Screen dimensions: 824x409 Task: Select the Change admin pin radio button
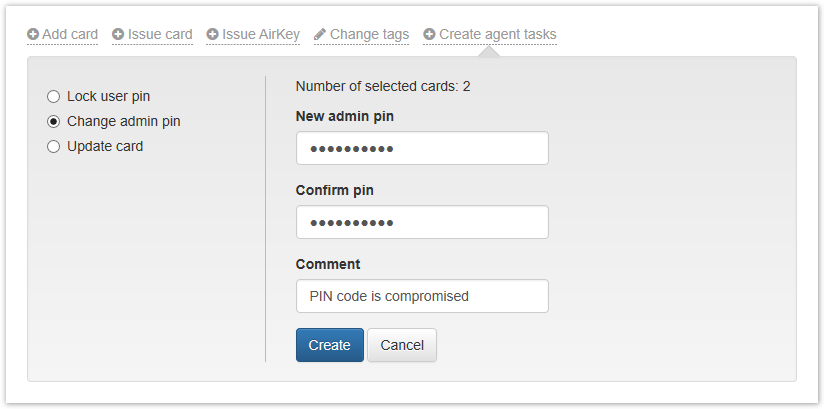54,121
